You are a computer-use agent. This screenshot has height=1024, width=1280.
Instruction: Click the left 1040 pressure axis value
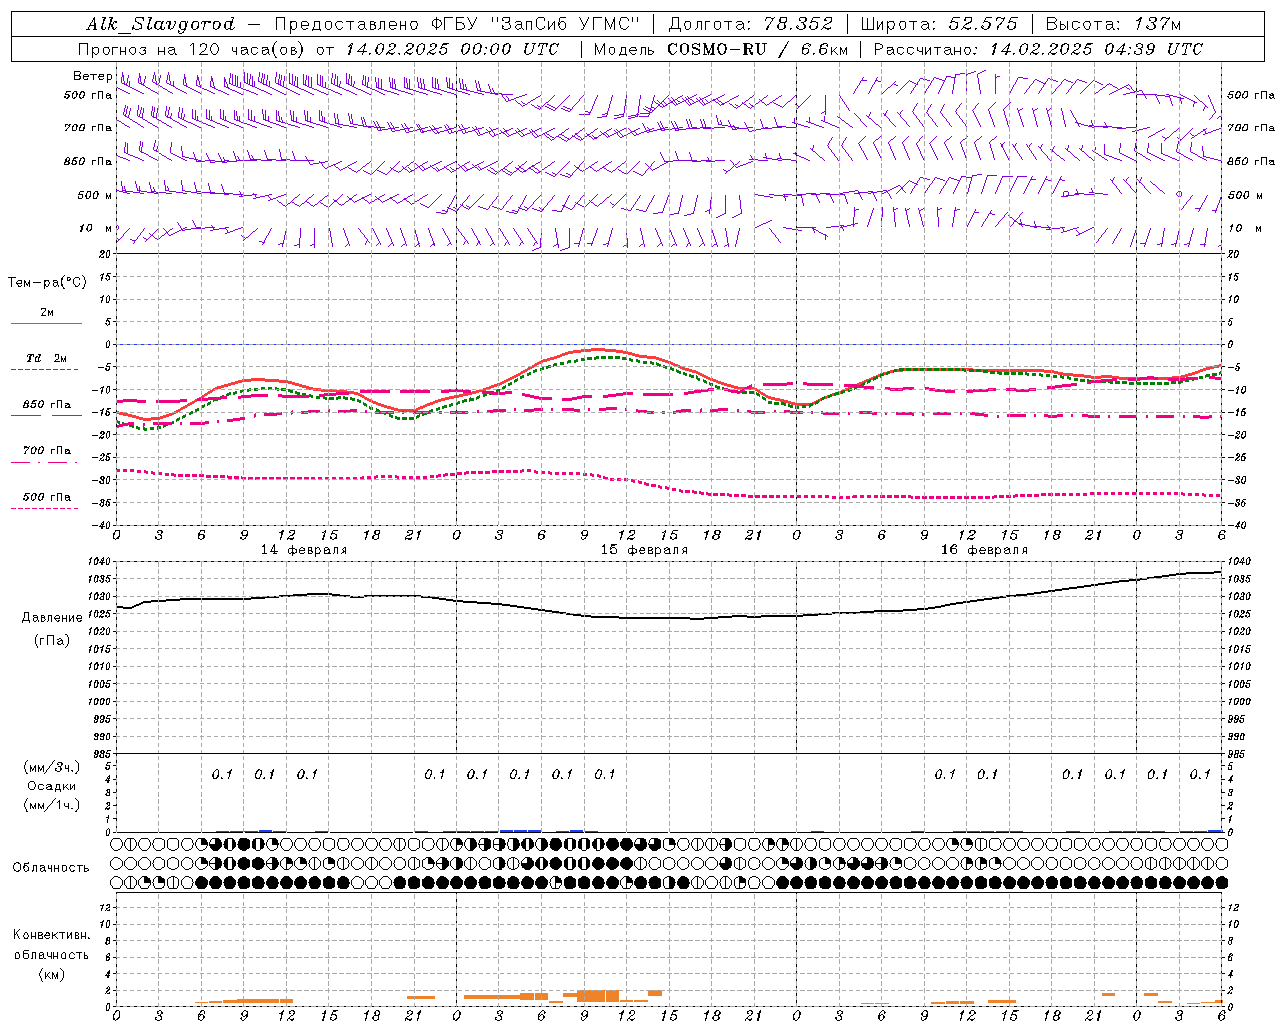click(x=100, y=562)
